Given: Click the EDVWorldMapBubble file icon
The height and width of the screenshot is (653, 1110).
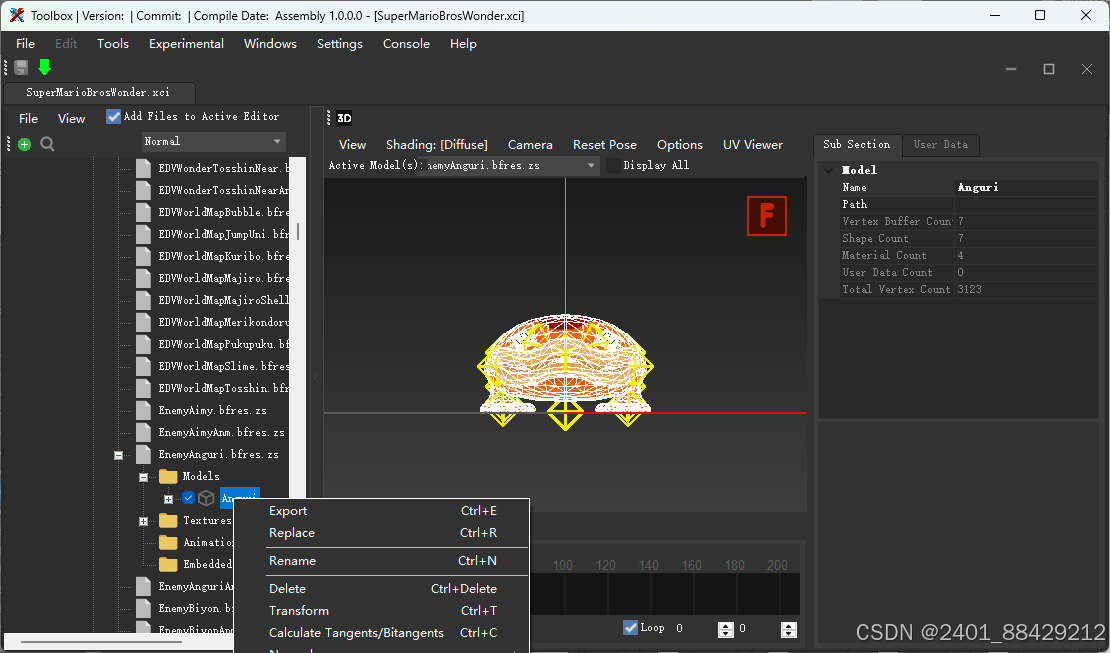Looking at the screenshot, I should point(144,212).
